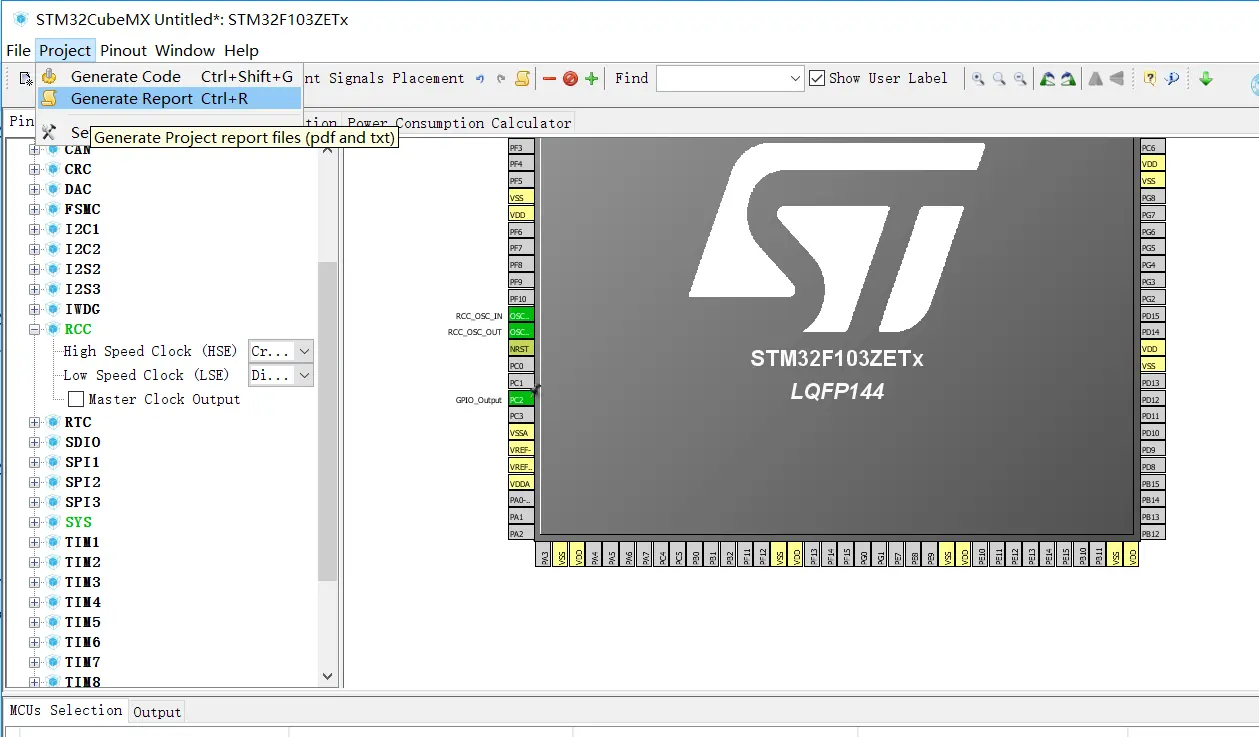Click the PD15 pin on the right side

pyautogui.click(x=1153, y=315)
